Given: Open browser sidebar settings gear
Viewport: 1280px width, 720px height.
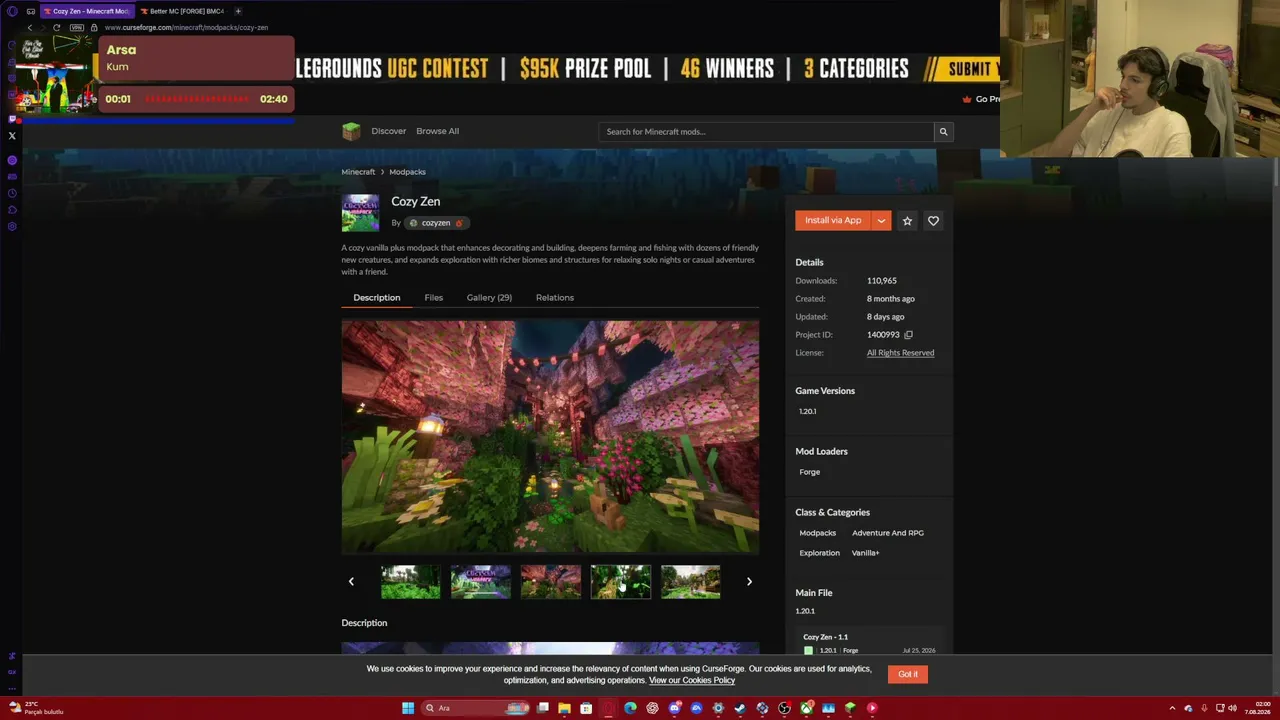Looking at the screenshot, I should tap(12, 227).
